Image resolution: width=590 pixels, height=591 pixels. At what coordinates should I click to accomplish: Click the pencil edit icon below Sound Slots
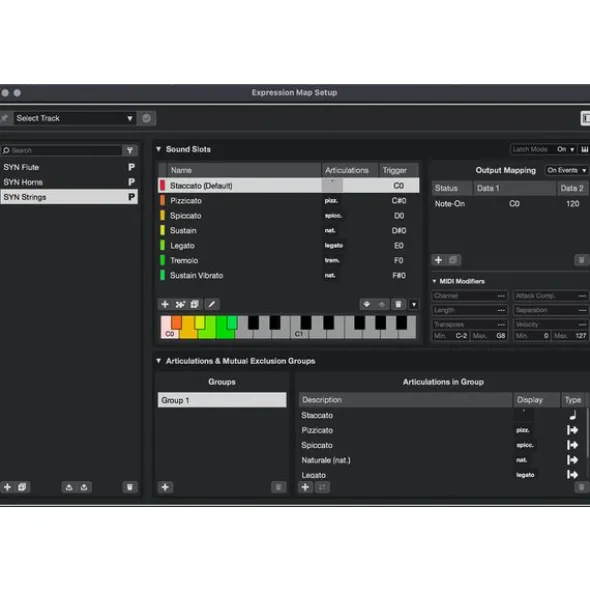(212, 304)
